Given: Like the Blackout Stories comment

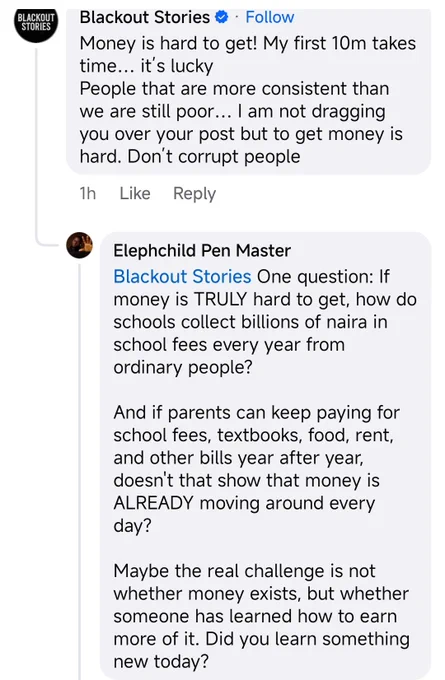Looking at the screenshot, I should (x=135, y=193).
